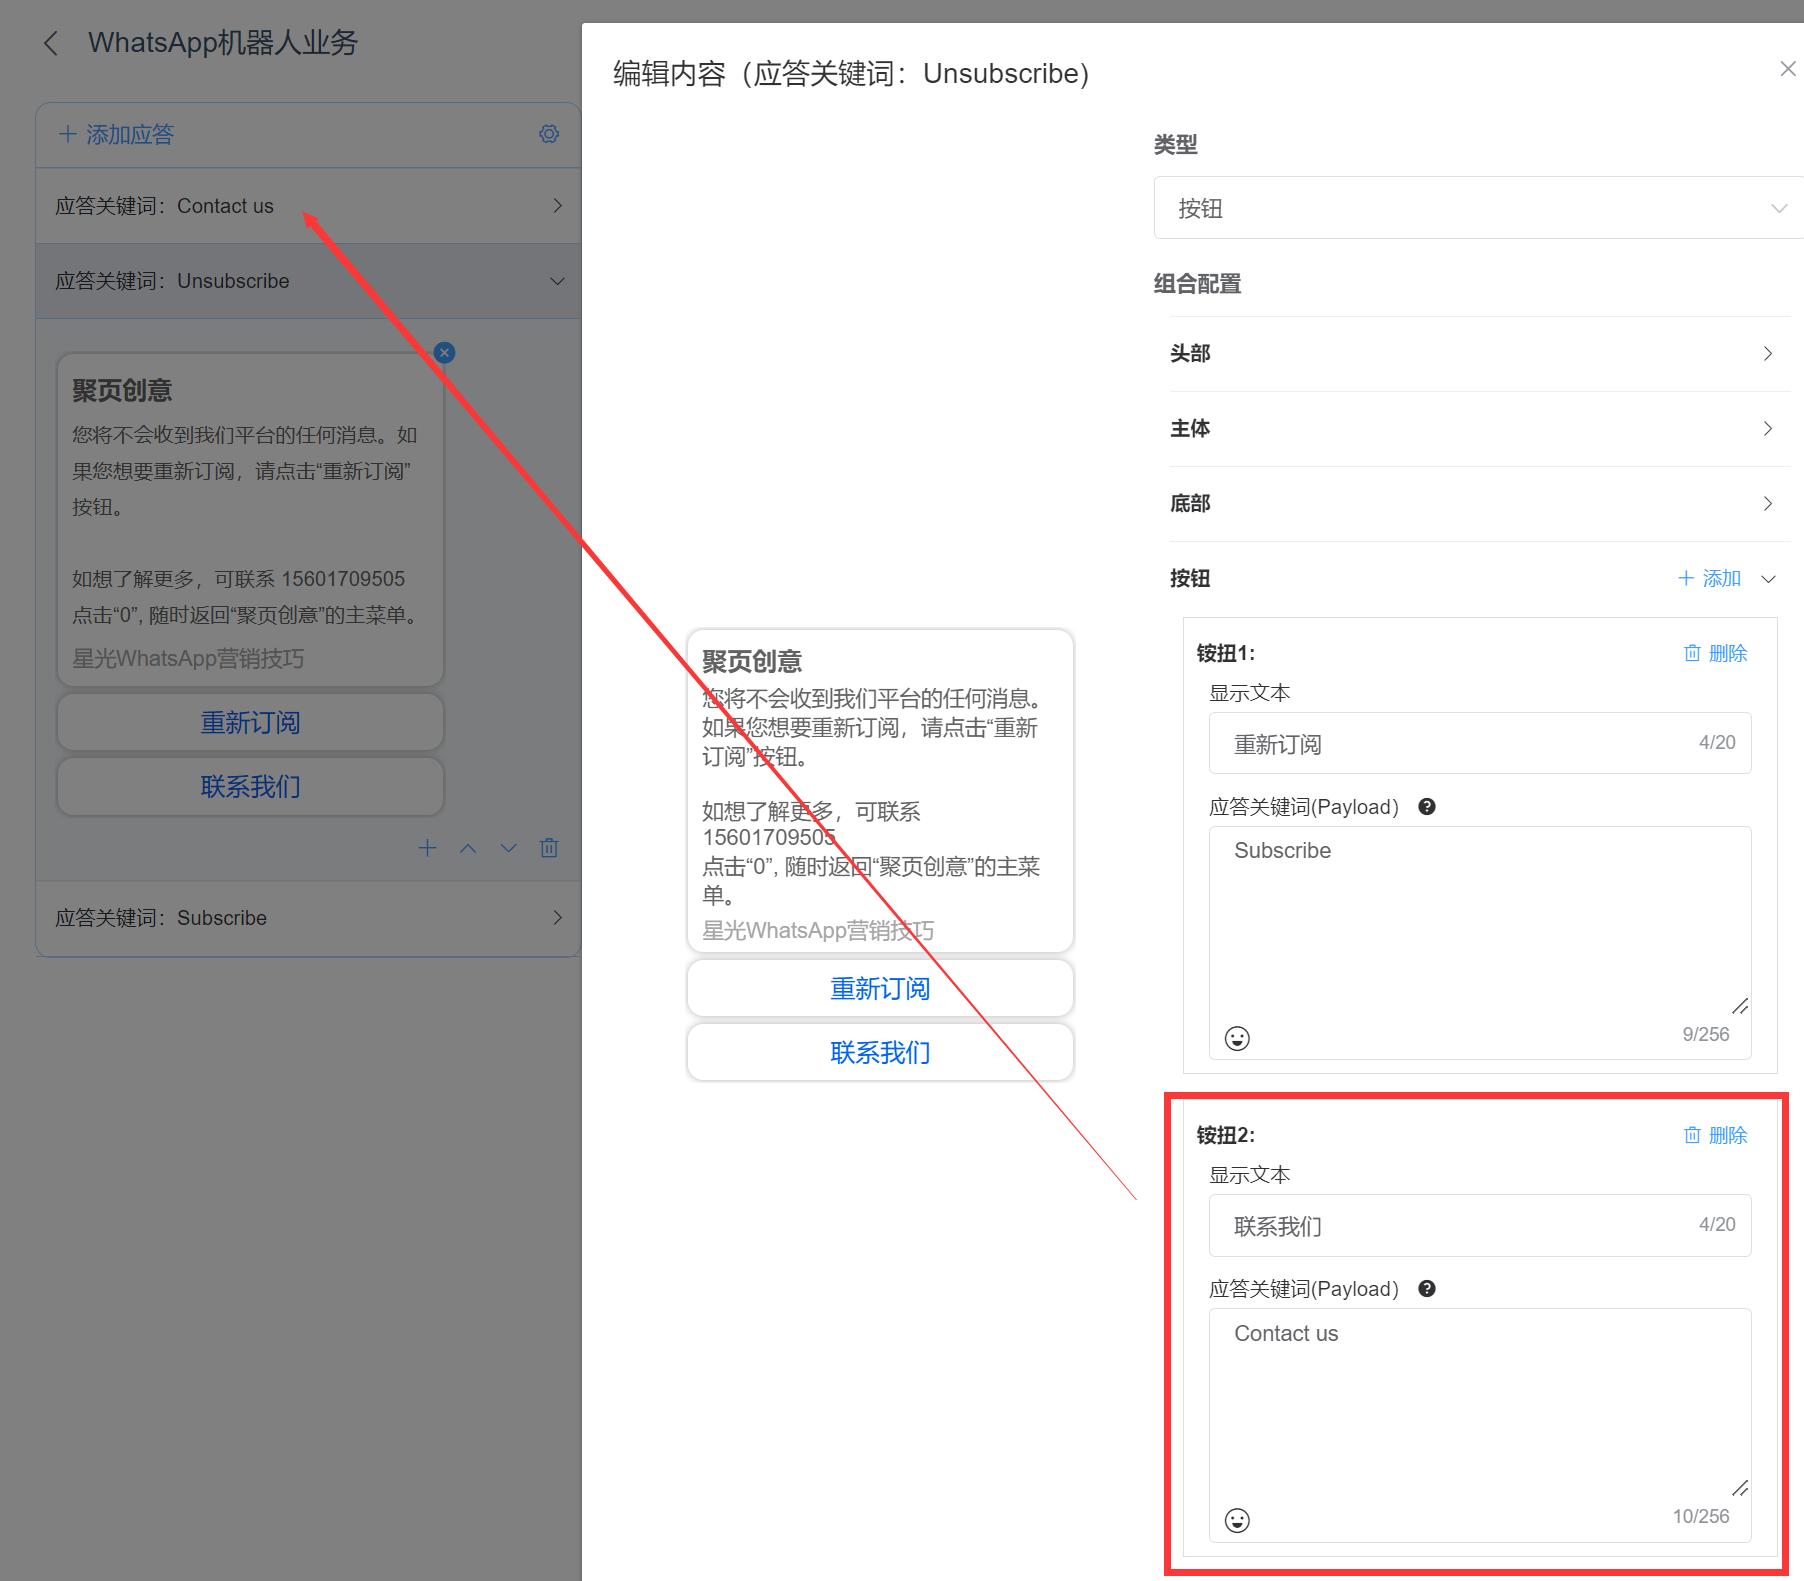Click 添加应答 to add a reply
Screen dimensions: 1804x1581
(116, 134)
